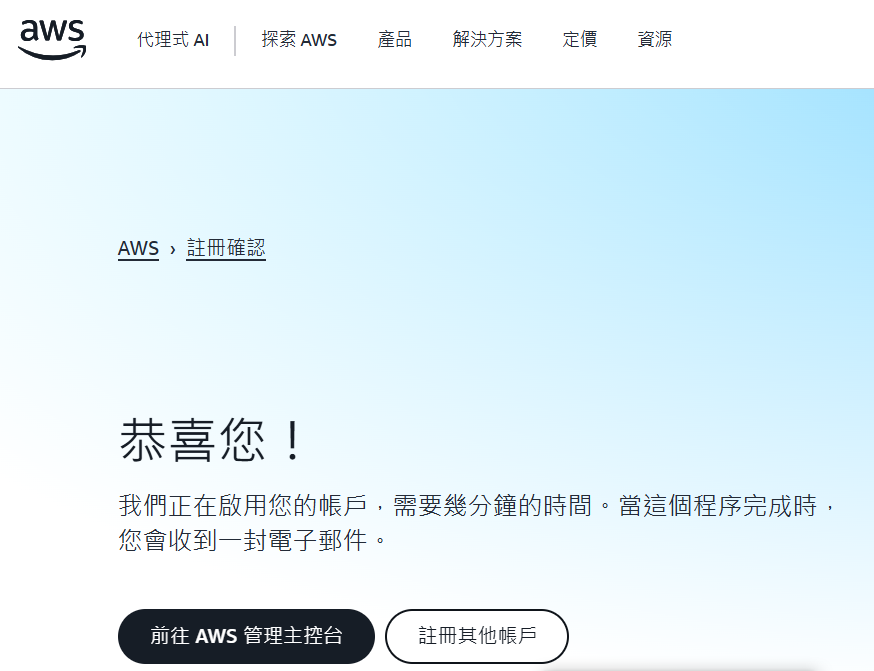This screenshot has width=874, height=671.
Task: Open the 產品 menu
Action: coord(395,40)
